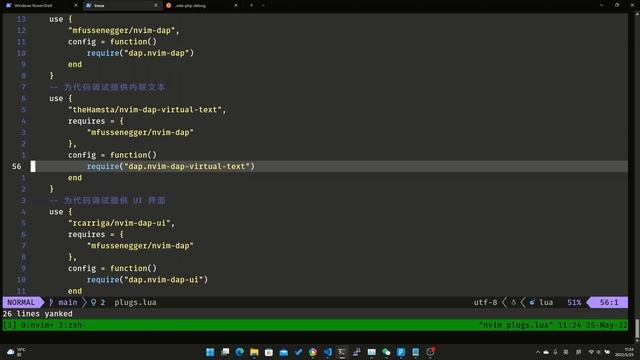Click the Linux file-format icon in statusline
Image resolution: width=640 pixels, height=360 pixels.
coord(513,302)
